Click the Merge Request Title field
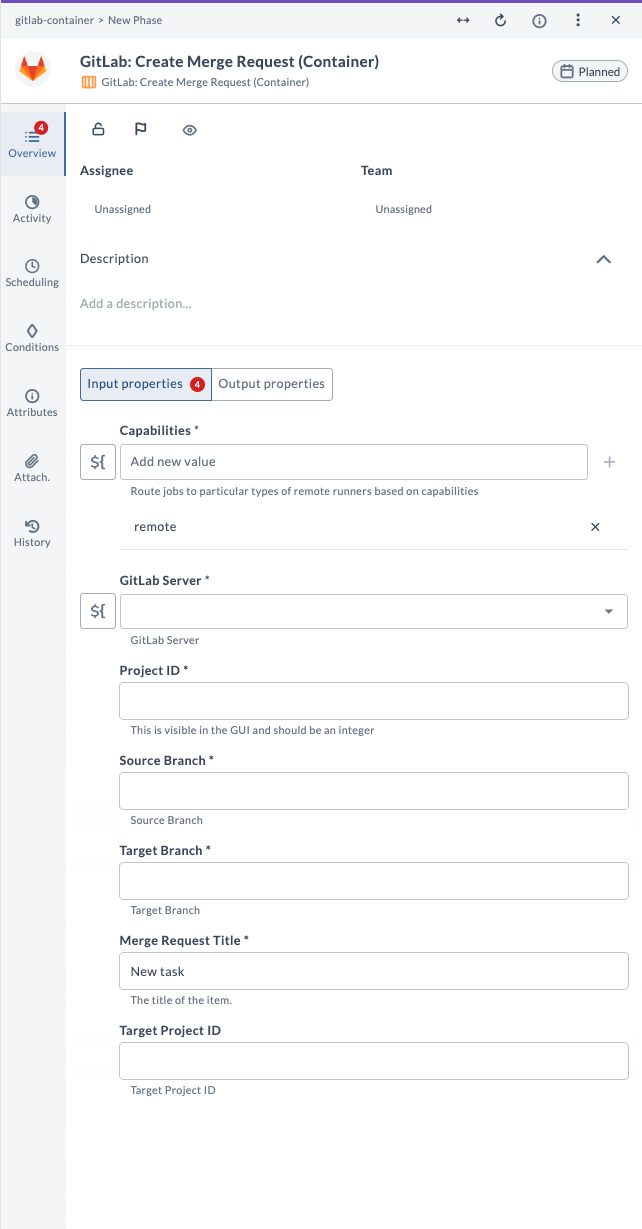Viewport: 642px width, 1229px height. 374,971
